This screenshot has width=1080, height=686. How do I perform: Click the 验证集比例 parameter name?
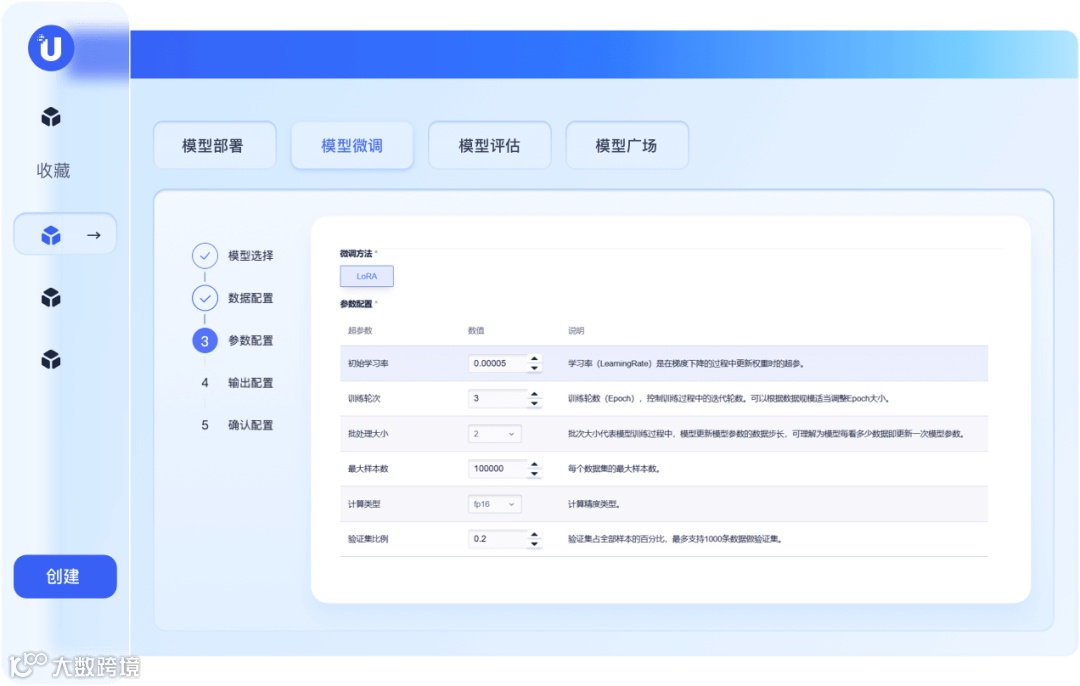point(368,539)
